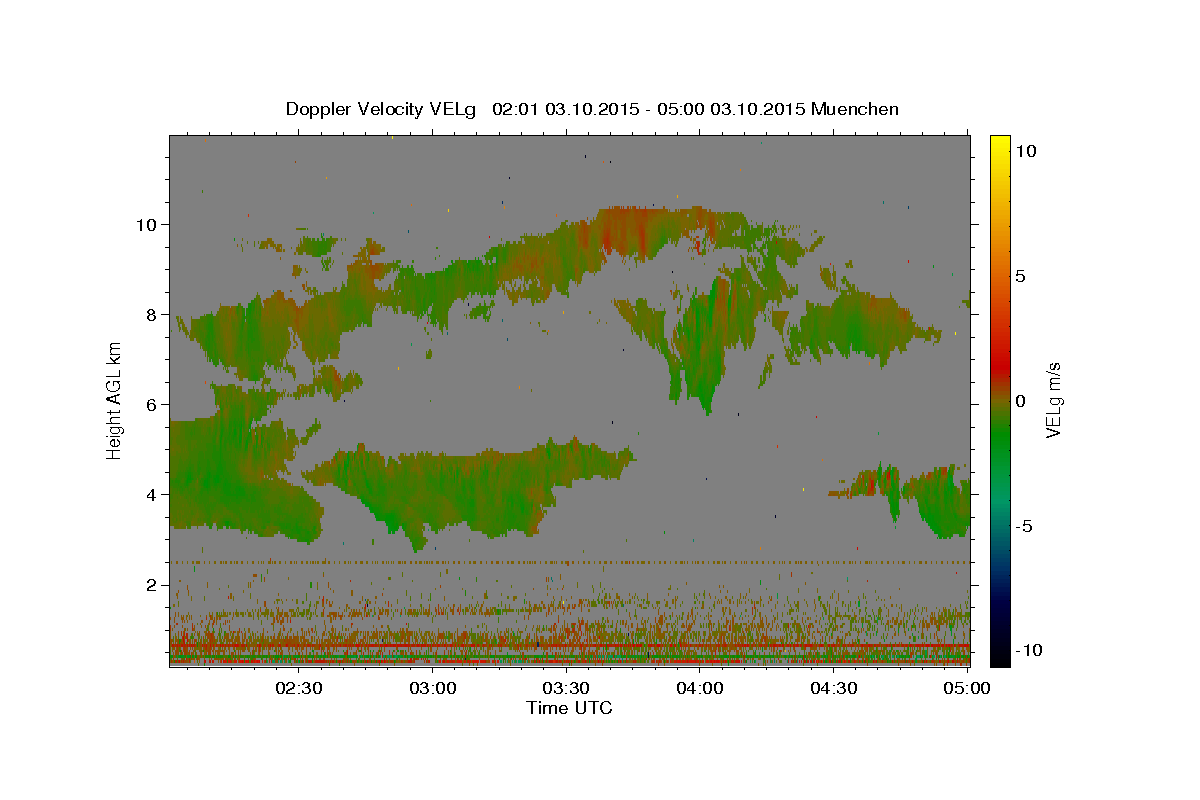
Task: Click the height tick label 2
Action: coord(152,584)
